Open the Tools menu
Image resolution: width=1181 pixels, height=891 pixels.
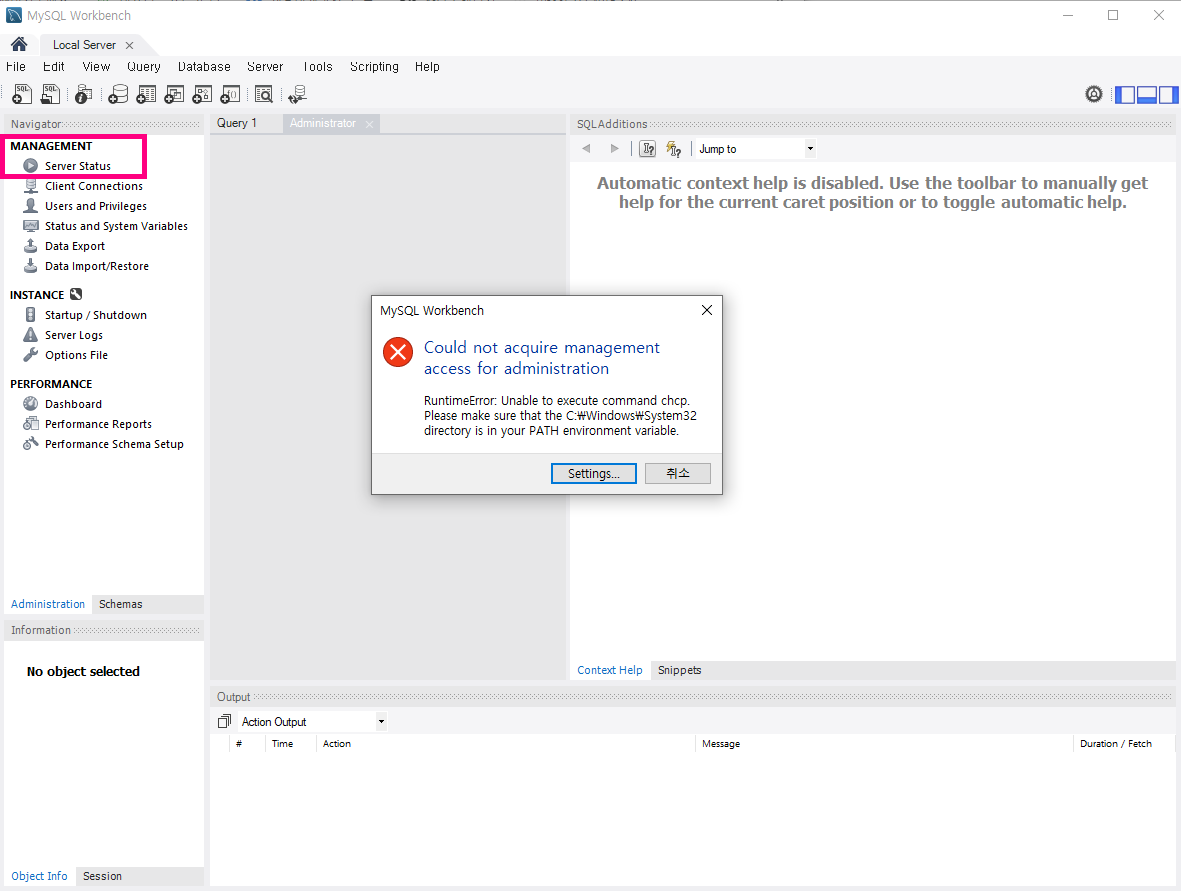pyautogui.click(x=318, y=66)
